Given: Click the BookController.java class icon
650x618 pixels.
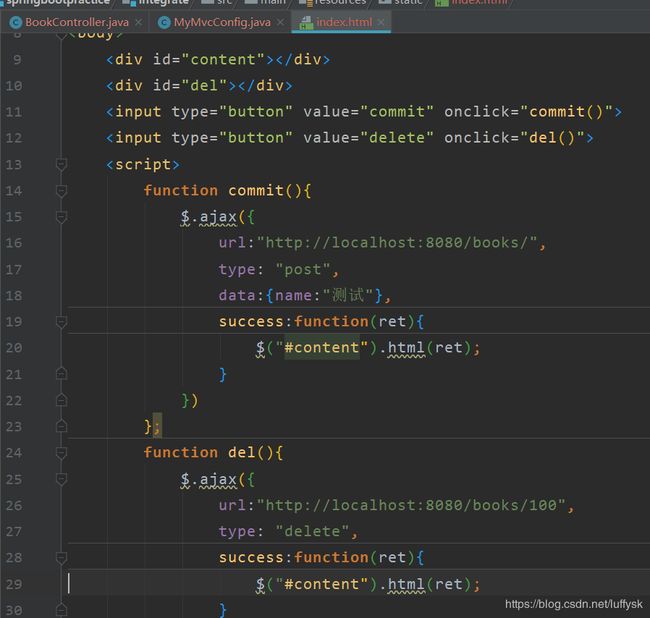Looking at the screenshot, I should pyautogui.click(x=16, y=22).
